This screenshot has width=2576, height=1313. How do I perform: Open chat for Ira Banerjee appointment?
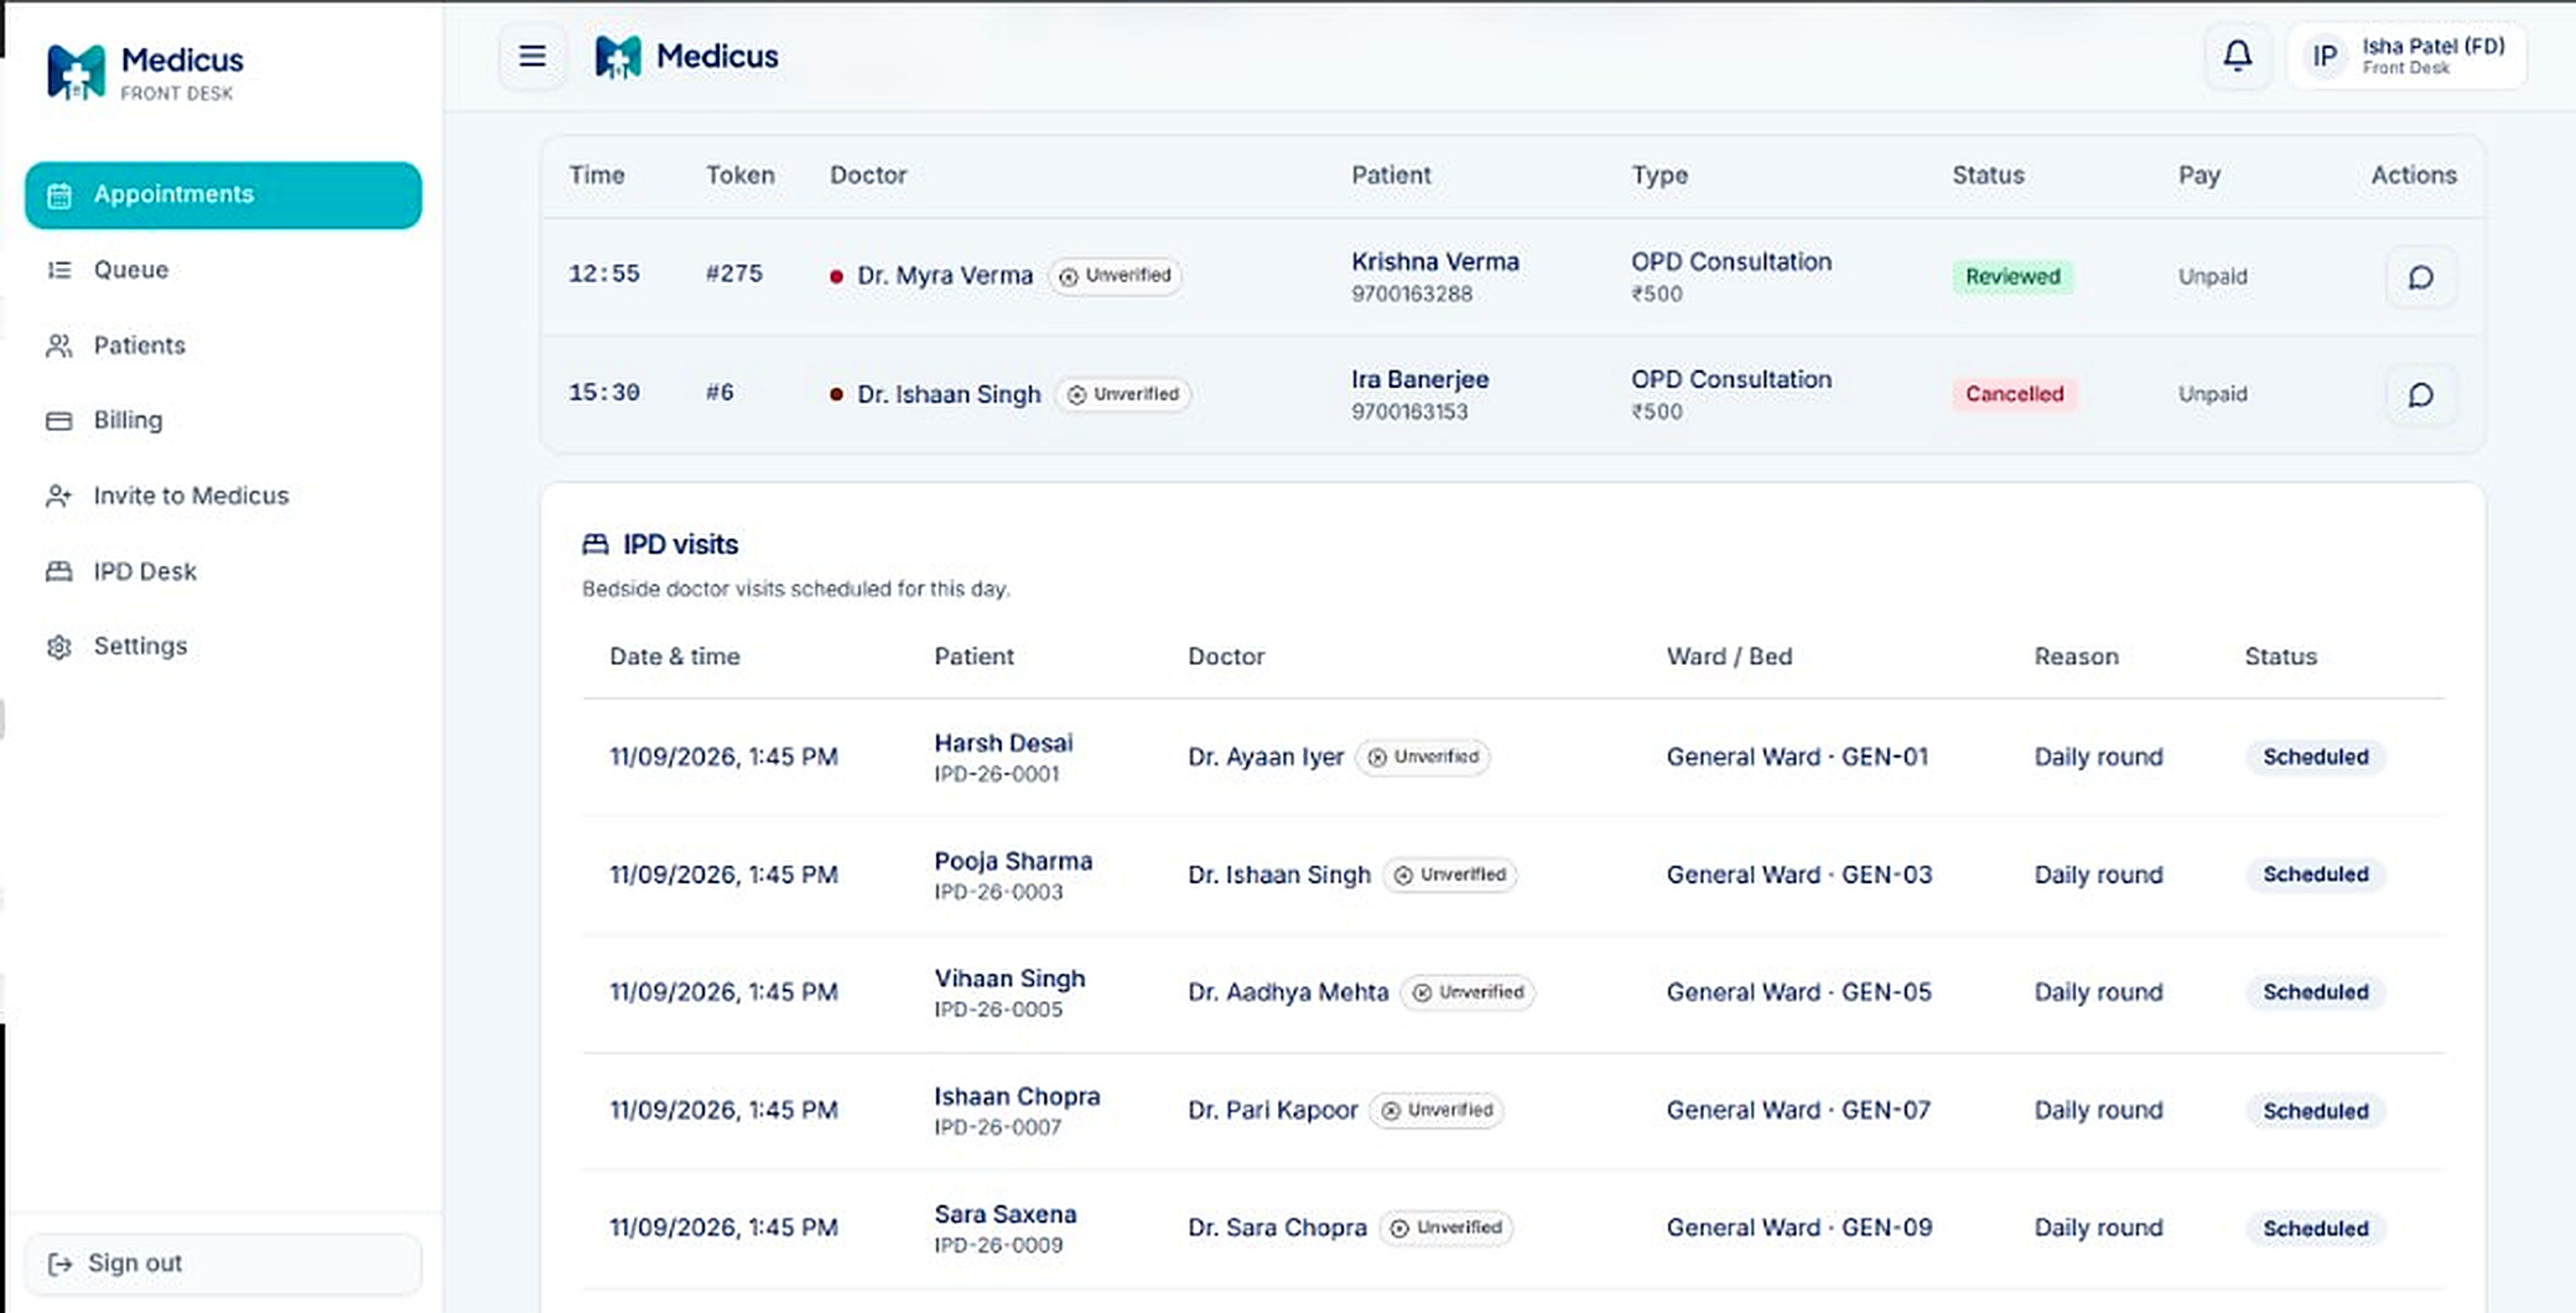click(2420, 395)
